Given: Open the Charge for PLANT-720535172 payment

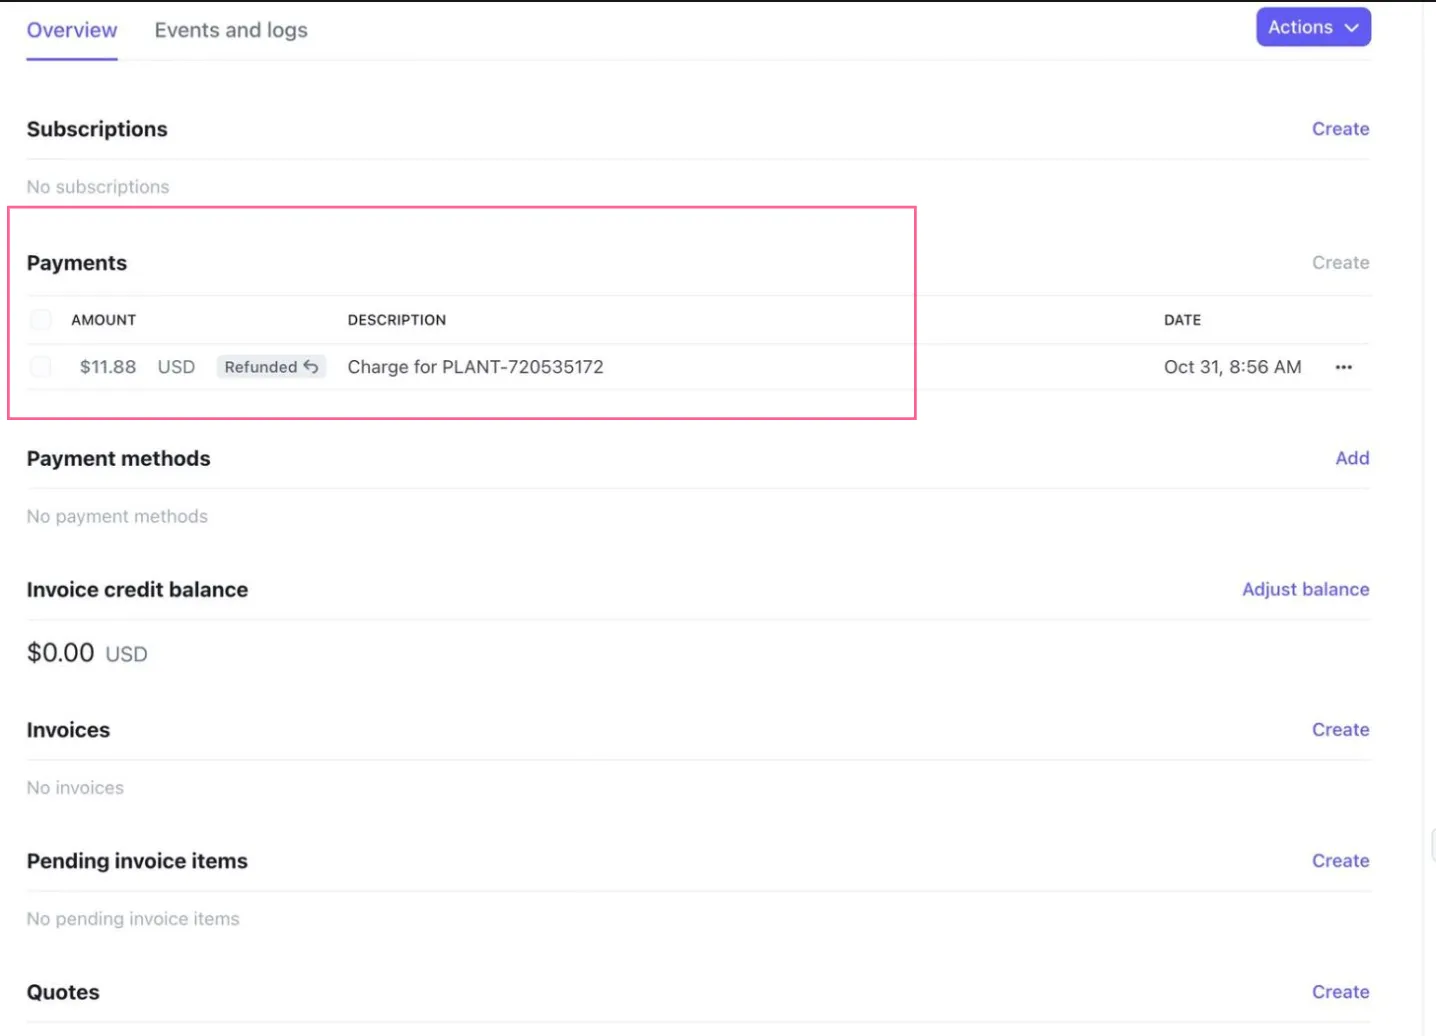Looking at the screenshot, I should click(x=475, y=367).
